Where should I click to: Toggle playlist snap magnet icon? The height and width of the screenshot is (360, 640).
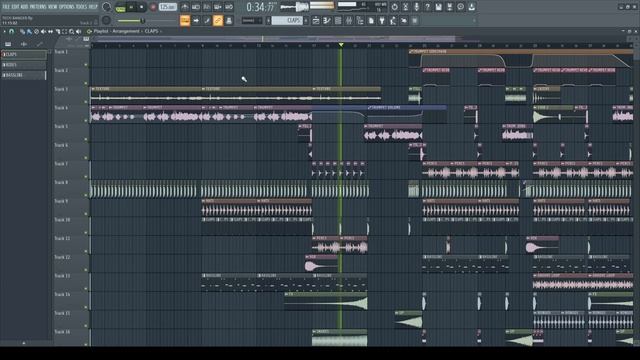tap(11, 31)
